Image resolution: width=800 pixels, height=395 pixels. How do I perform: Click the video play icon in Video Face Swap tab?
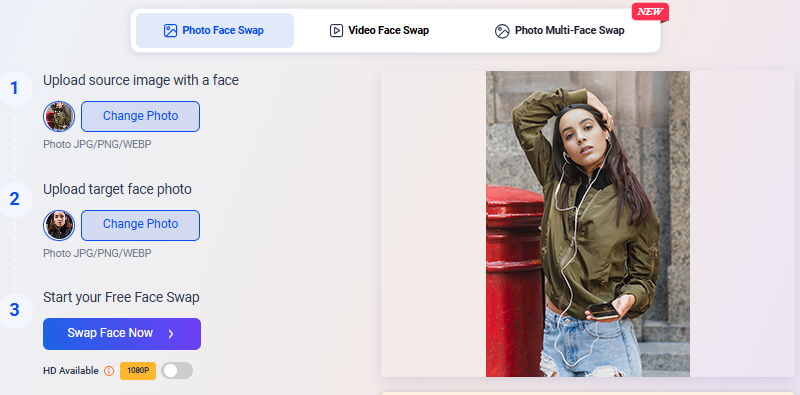336,31
